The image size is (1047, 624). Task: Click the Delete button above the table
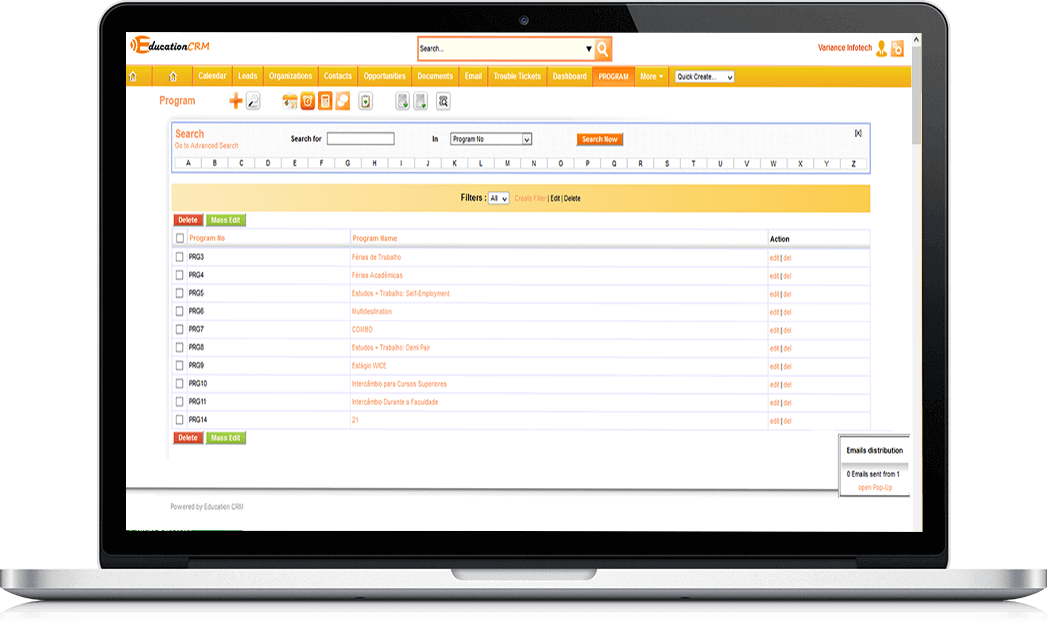[x=188, y=220]
